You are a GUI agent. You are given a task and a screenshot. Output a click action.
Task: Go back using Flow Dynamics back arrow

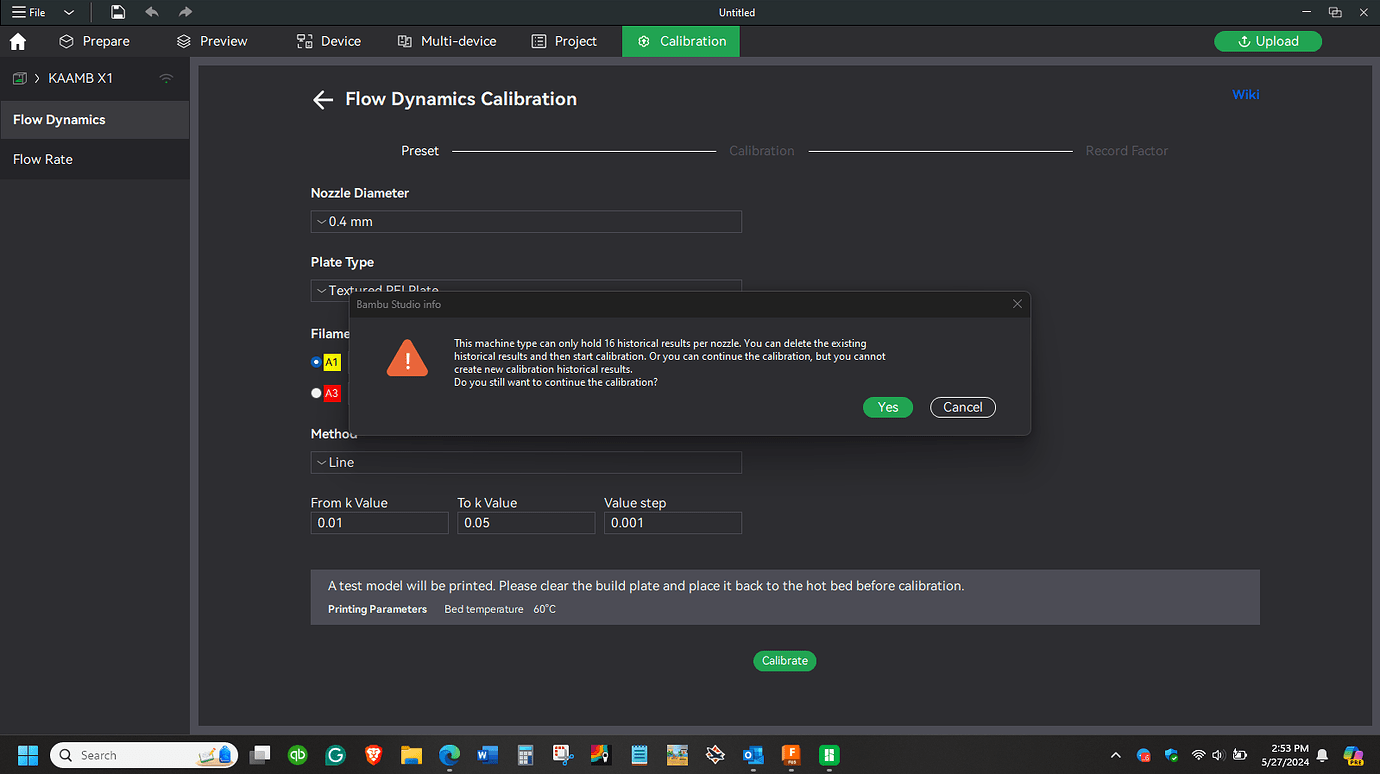coord(322,99)
